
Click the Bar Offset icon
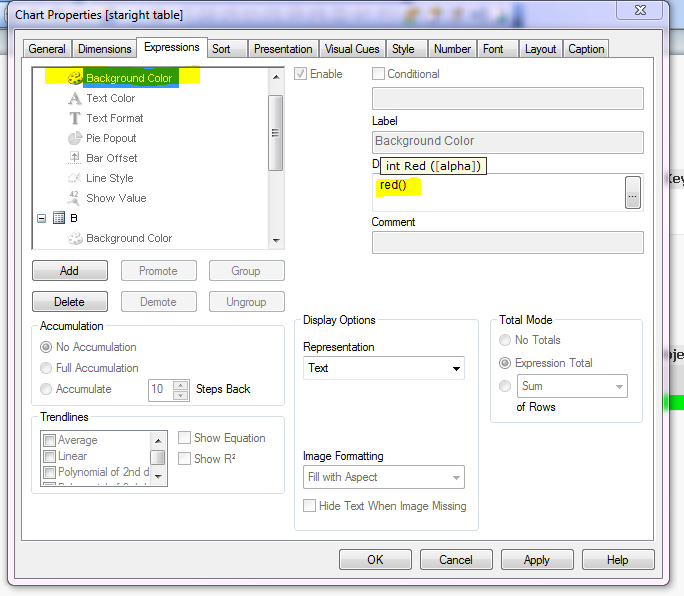[x=75, y=158]
